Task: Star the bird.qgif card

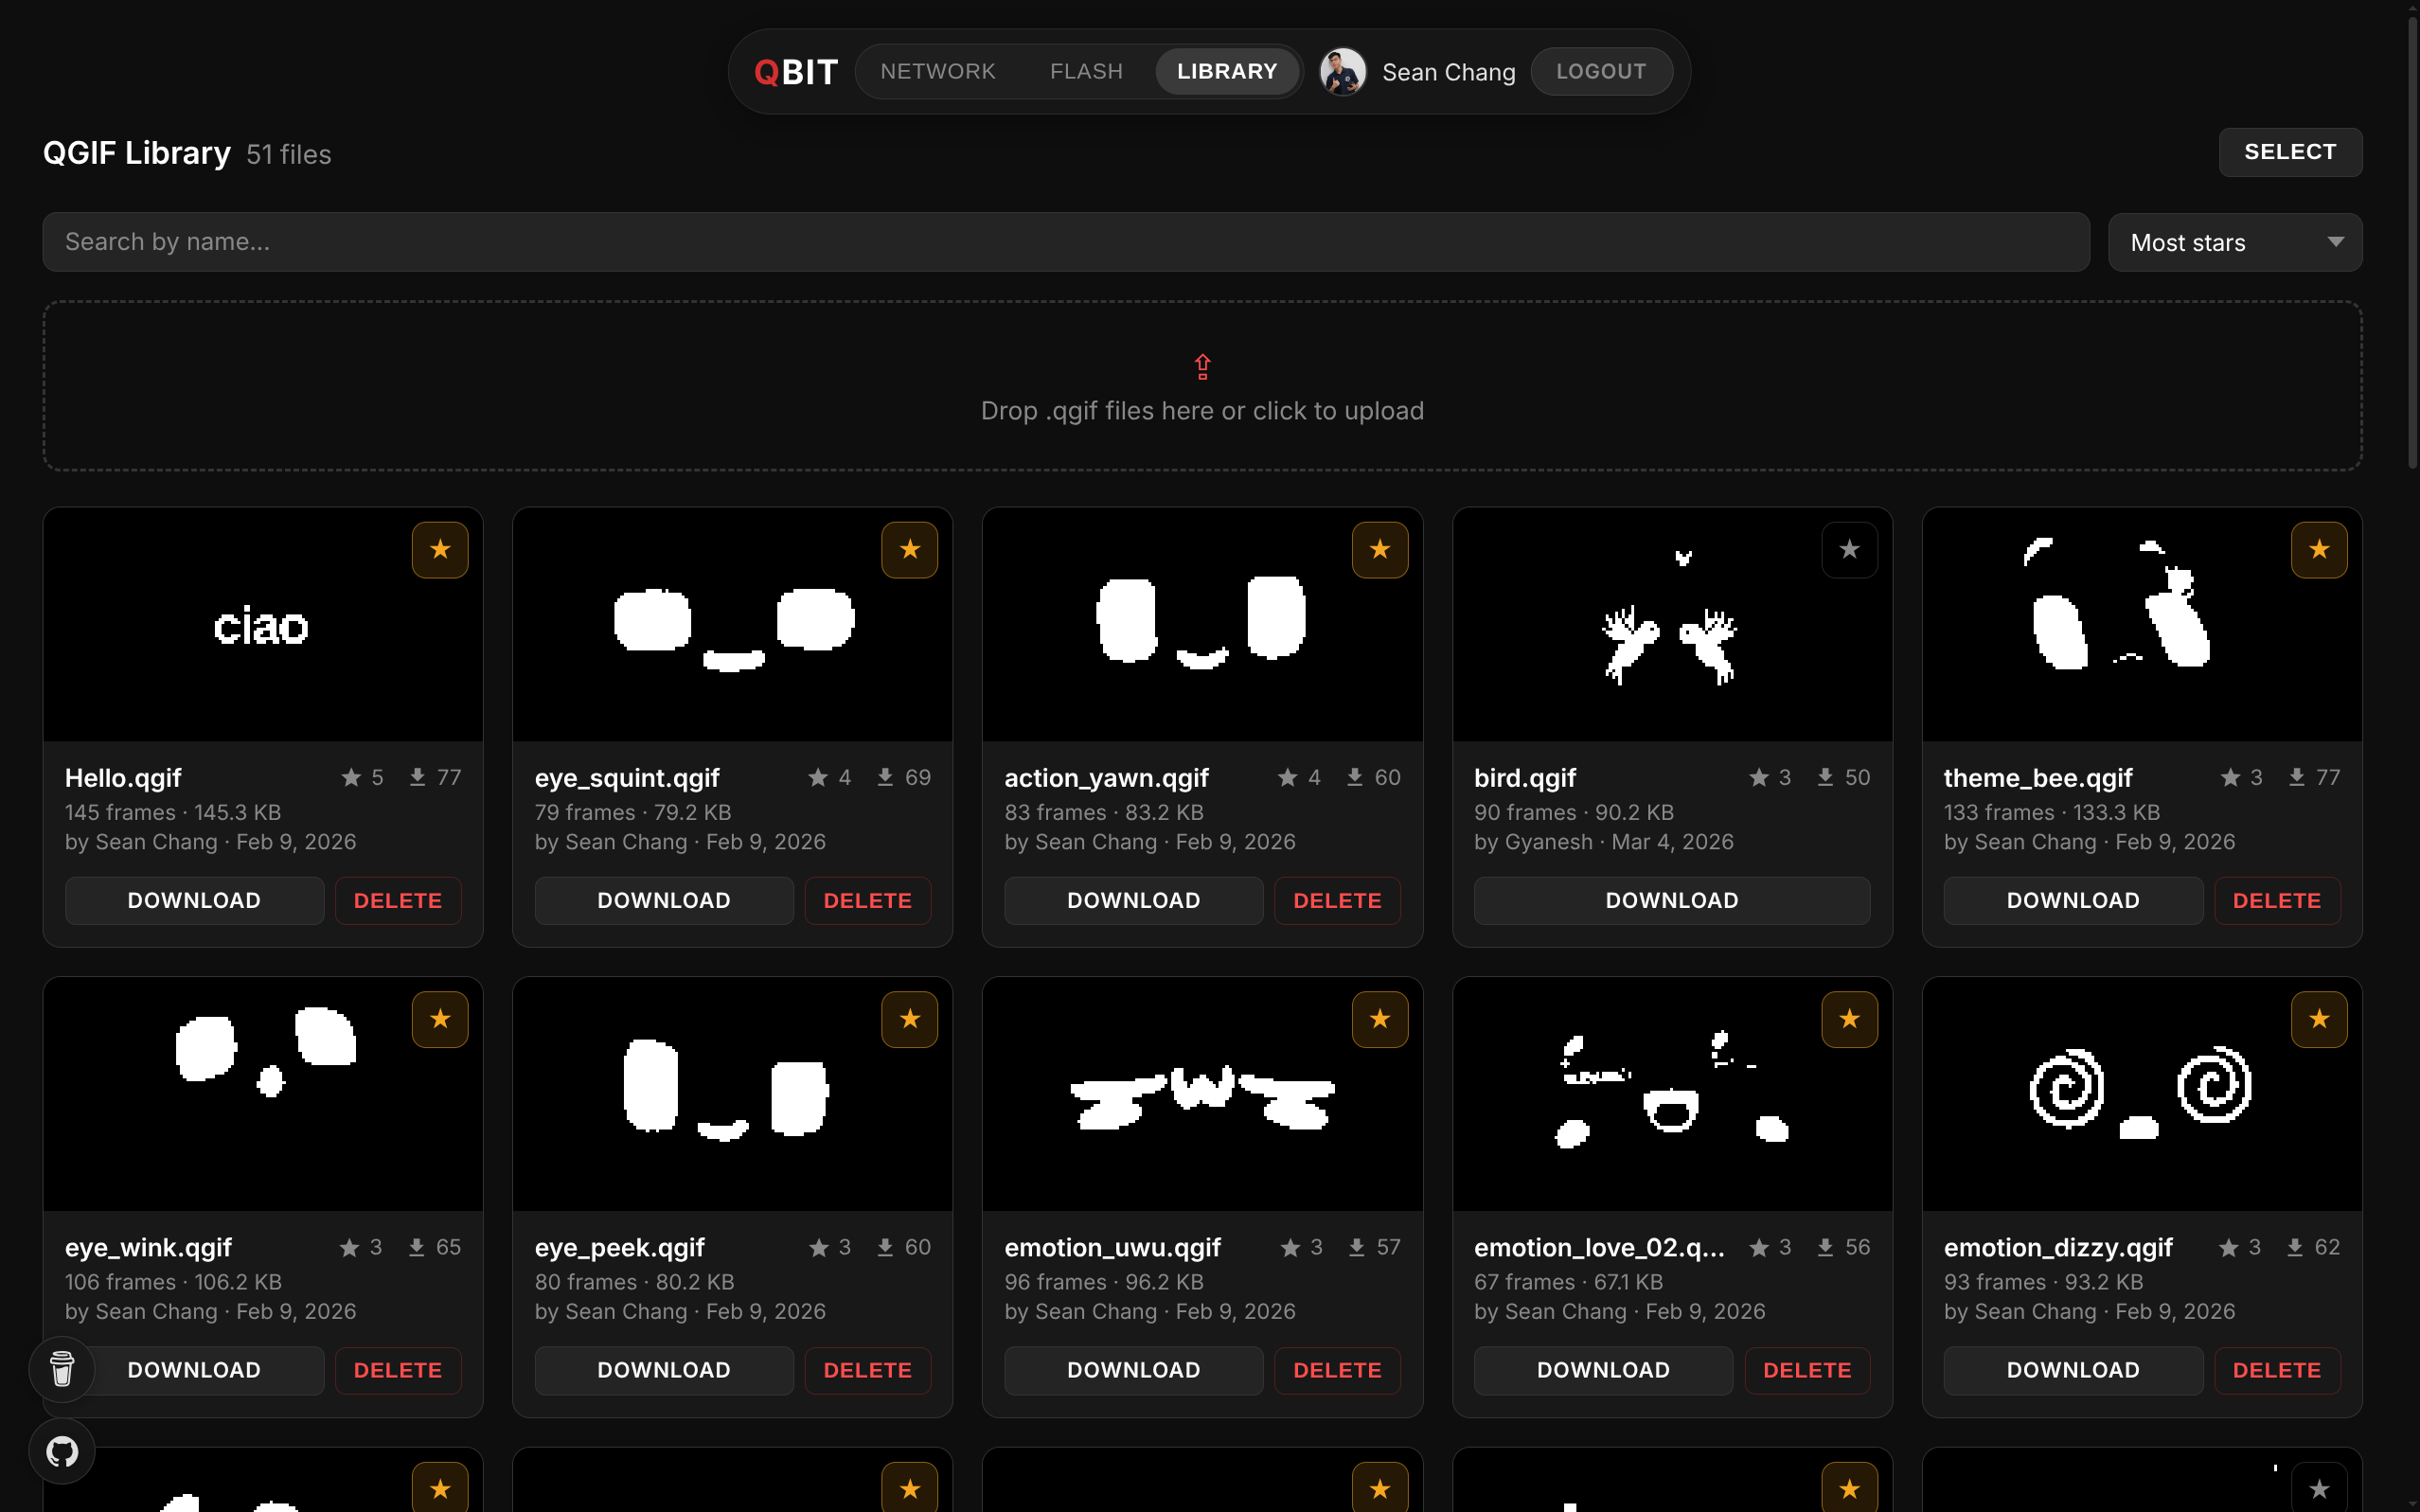Action: click(x=1849, y=549)
